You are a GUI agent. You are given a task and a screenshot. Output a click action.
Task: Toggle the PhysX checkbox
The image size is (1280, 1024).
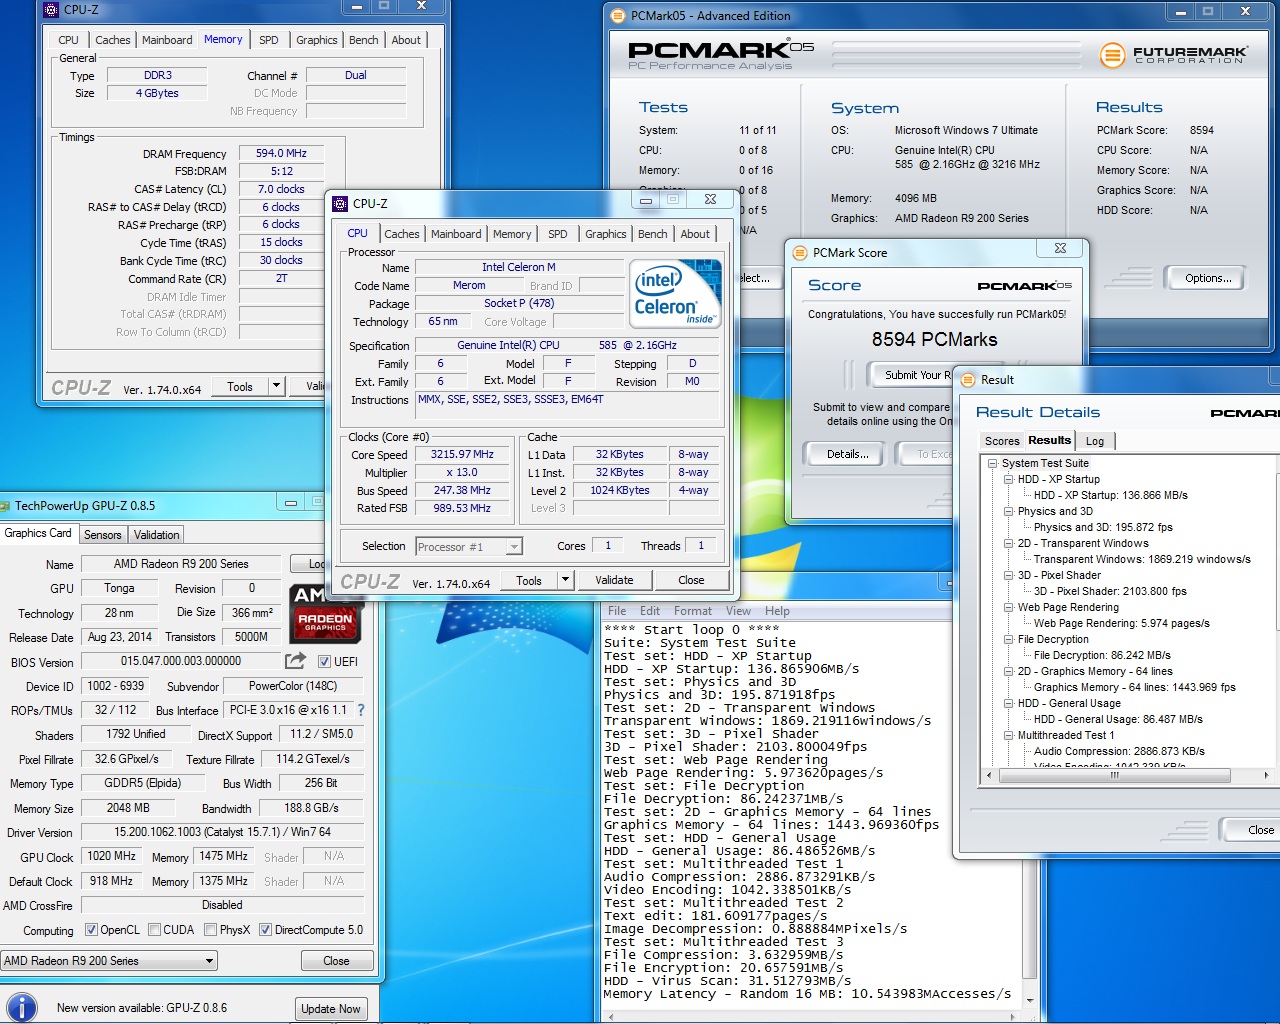click(211, 930)
